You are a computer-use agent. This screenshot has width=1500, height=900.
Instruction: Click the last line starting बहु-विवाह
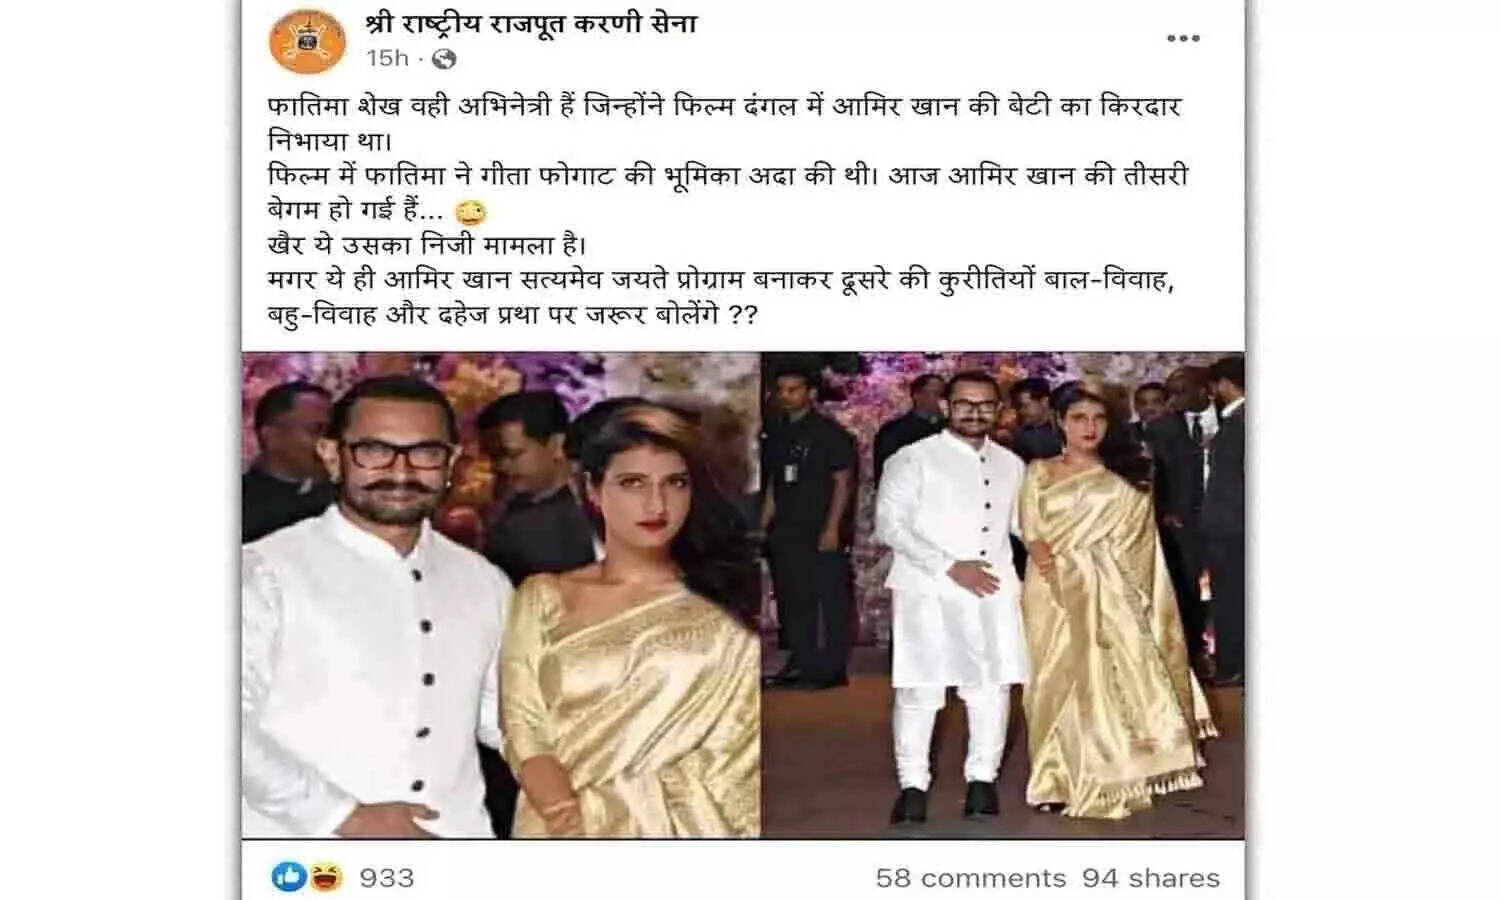tap(513, 316)
